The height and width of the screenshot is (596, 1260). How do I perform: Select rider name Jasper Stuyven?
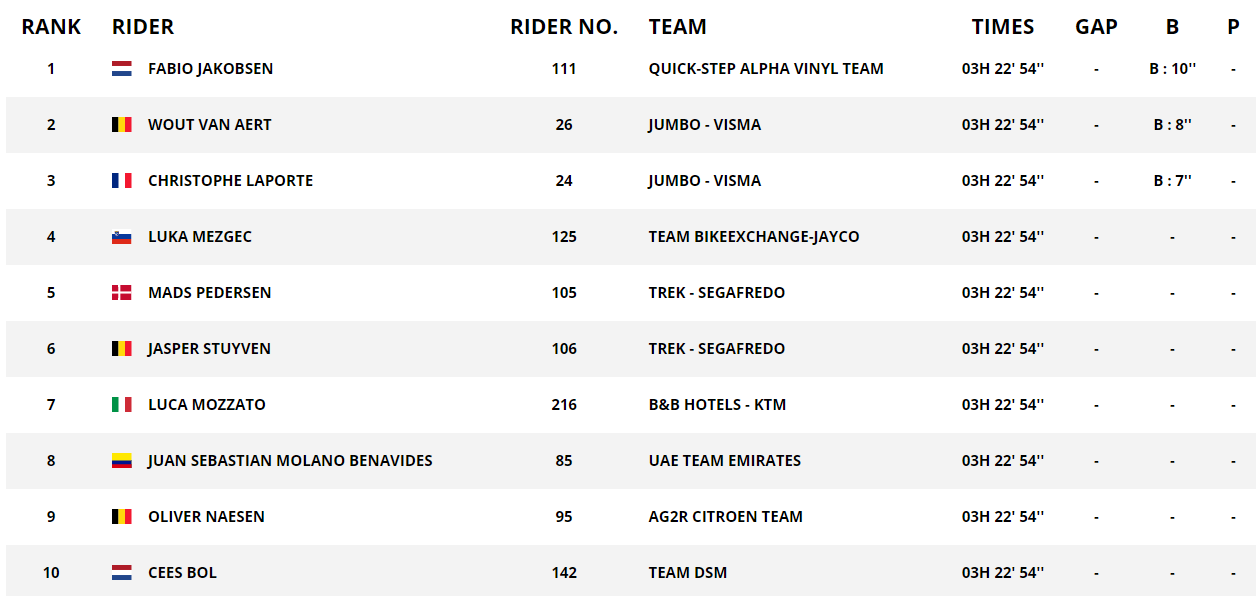tap(209, 349)
